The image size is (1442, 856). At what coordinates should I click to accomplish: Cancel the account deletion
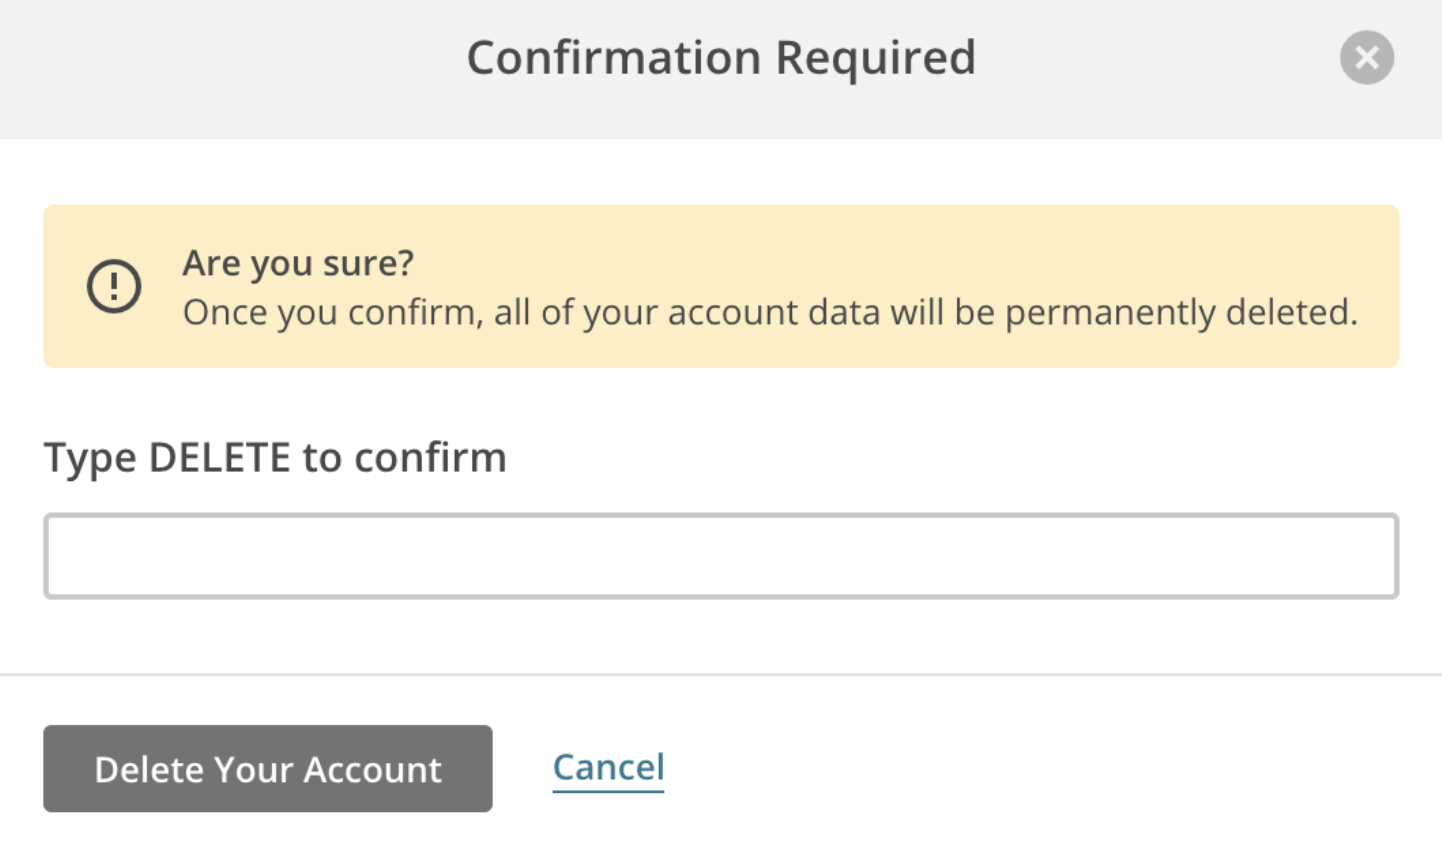pyautogui.click(x=608, y=768)
